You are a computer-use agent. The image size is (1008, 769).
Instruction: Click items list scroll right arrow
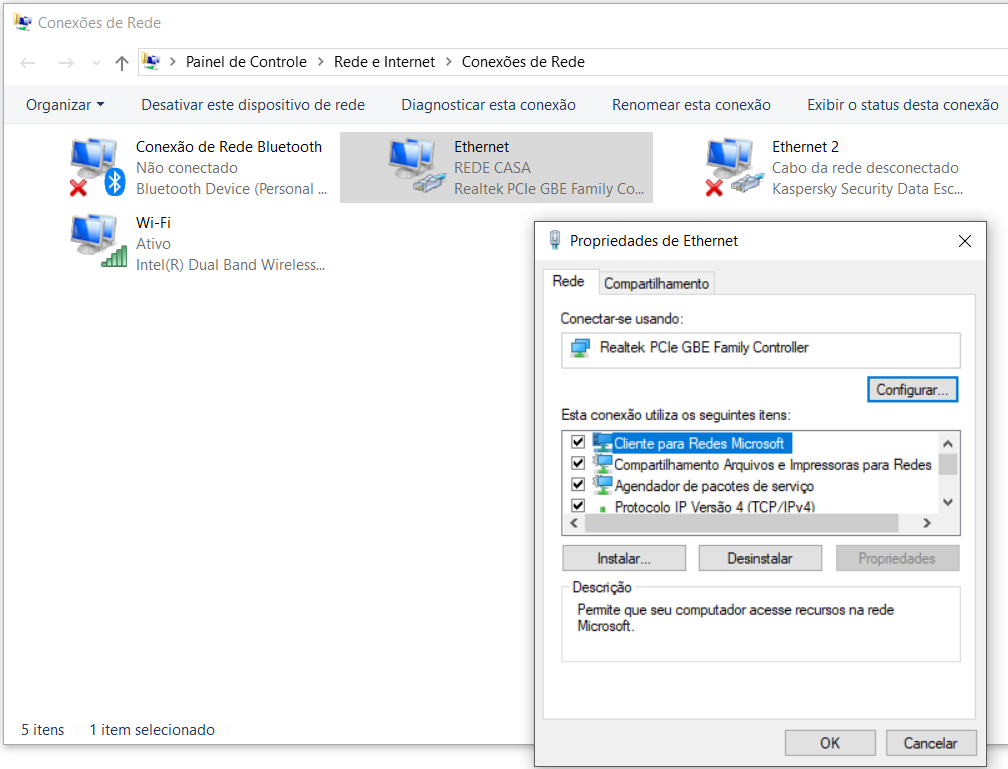pos(927,523)
